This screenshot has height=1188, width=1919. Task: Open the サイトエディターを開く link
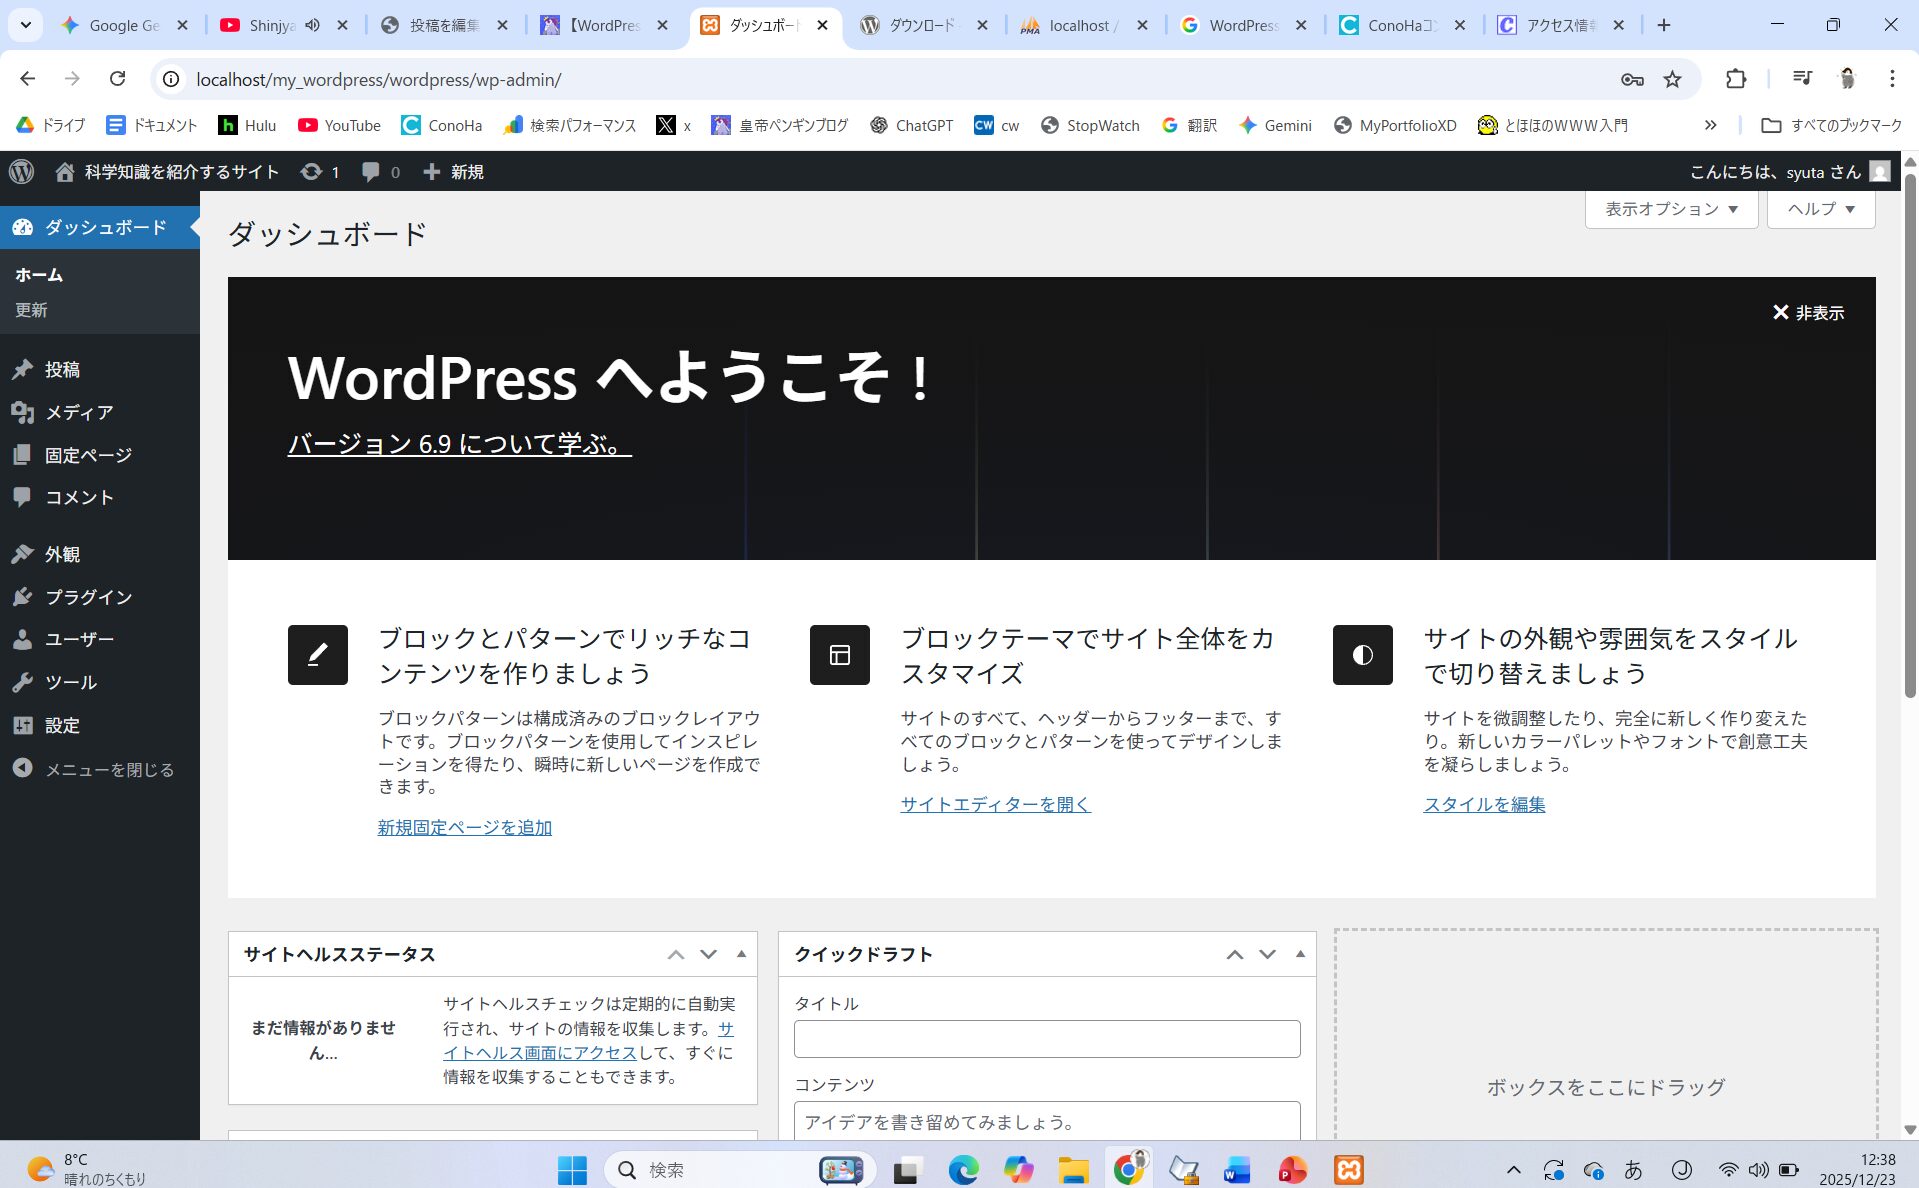995,804
